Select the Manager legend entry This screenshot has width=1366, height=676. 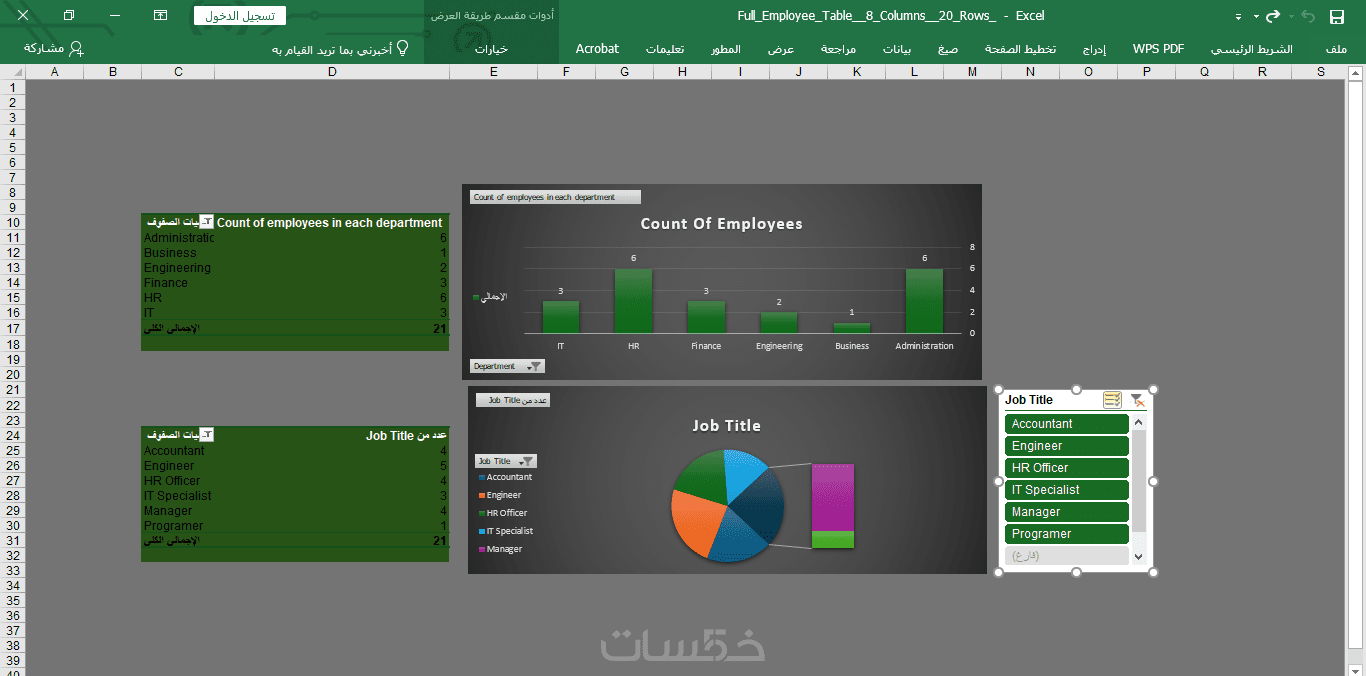click(x=500, y=549)
